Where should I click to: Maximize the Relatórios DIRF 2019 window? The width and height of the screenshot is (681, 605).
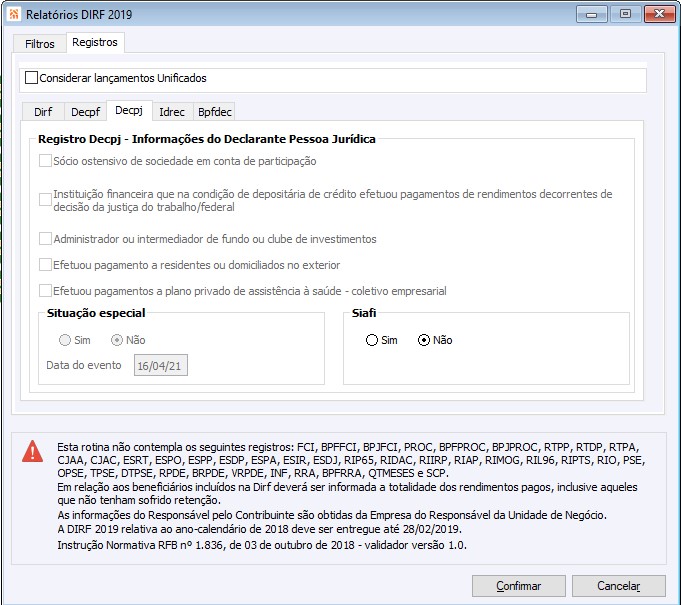[x=625, y=14]
